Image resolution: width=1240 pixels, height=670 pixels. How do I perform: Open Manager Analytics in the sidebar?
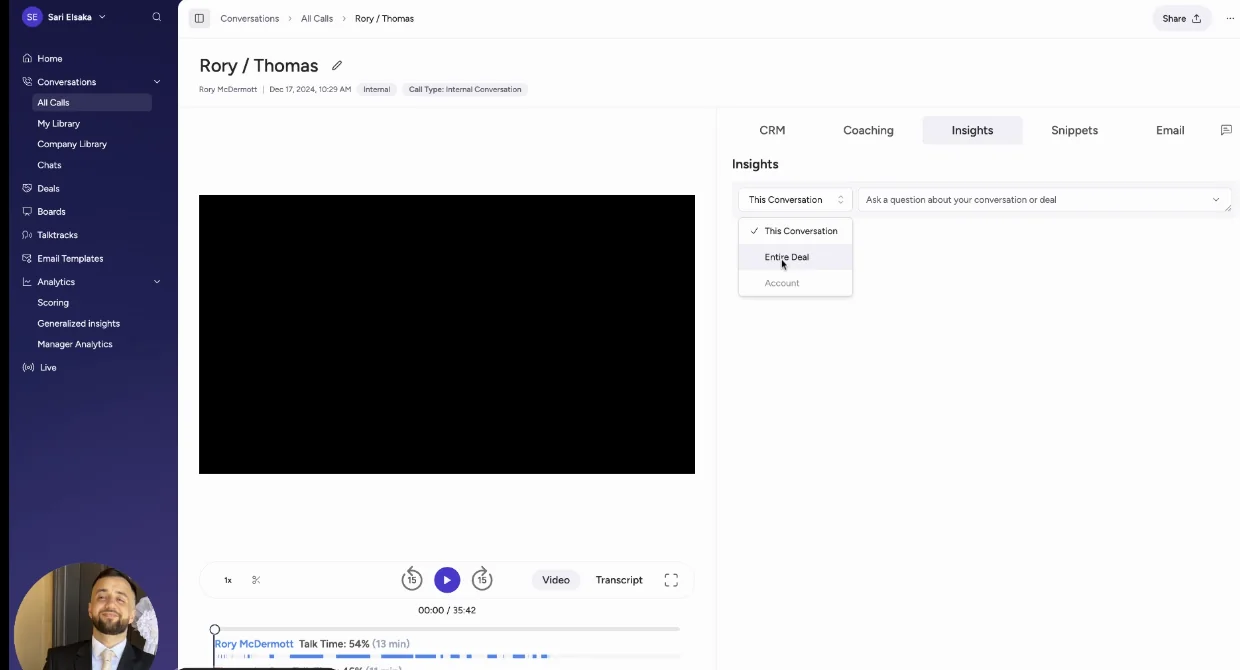click(75, 344)
